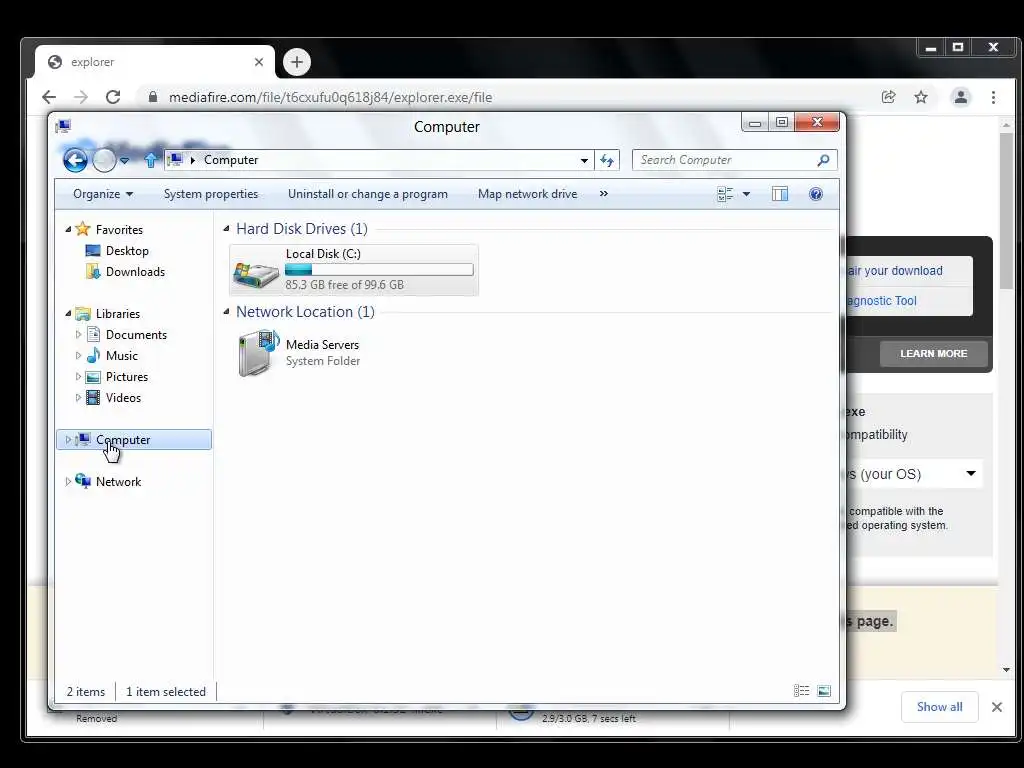Screen dimensions: 1024x768
Task: Expand the Pictures library node
Action: pos(78,377)
